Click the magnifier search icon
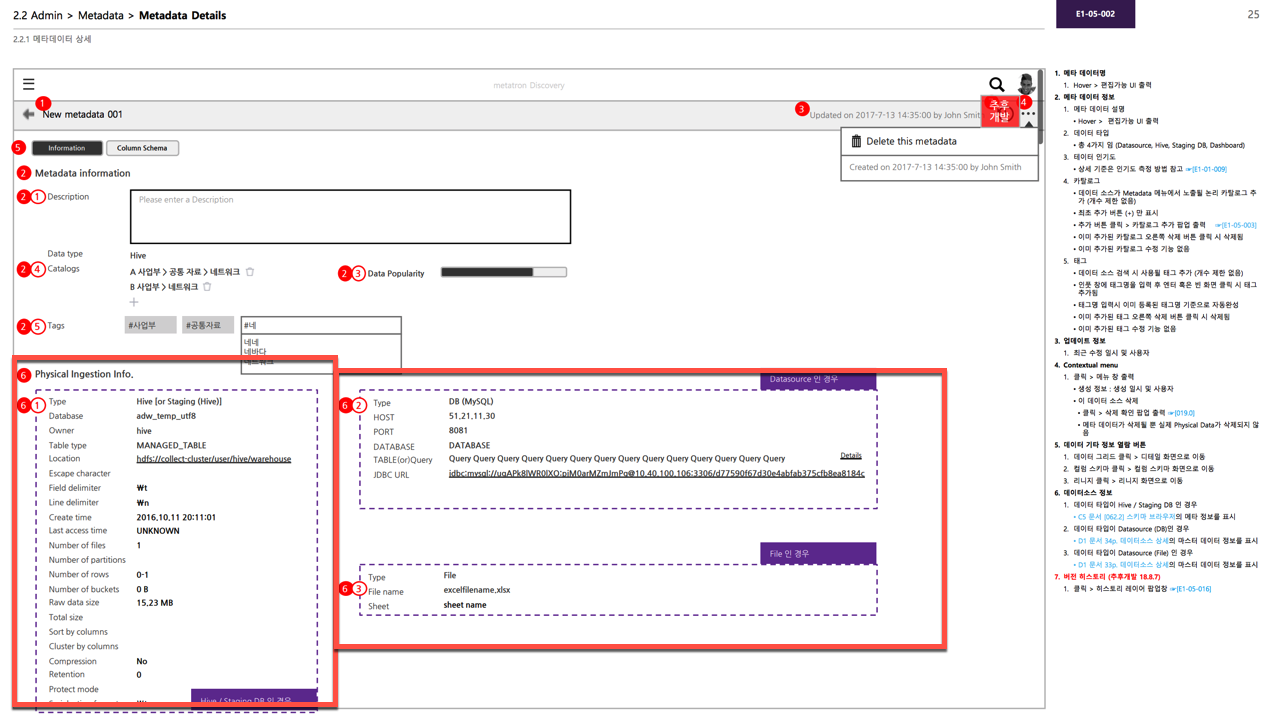Viewport: 1276px width, 716px height. [x=996, y=85]
